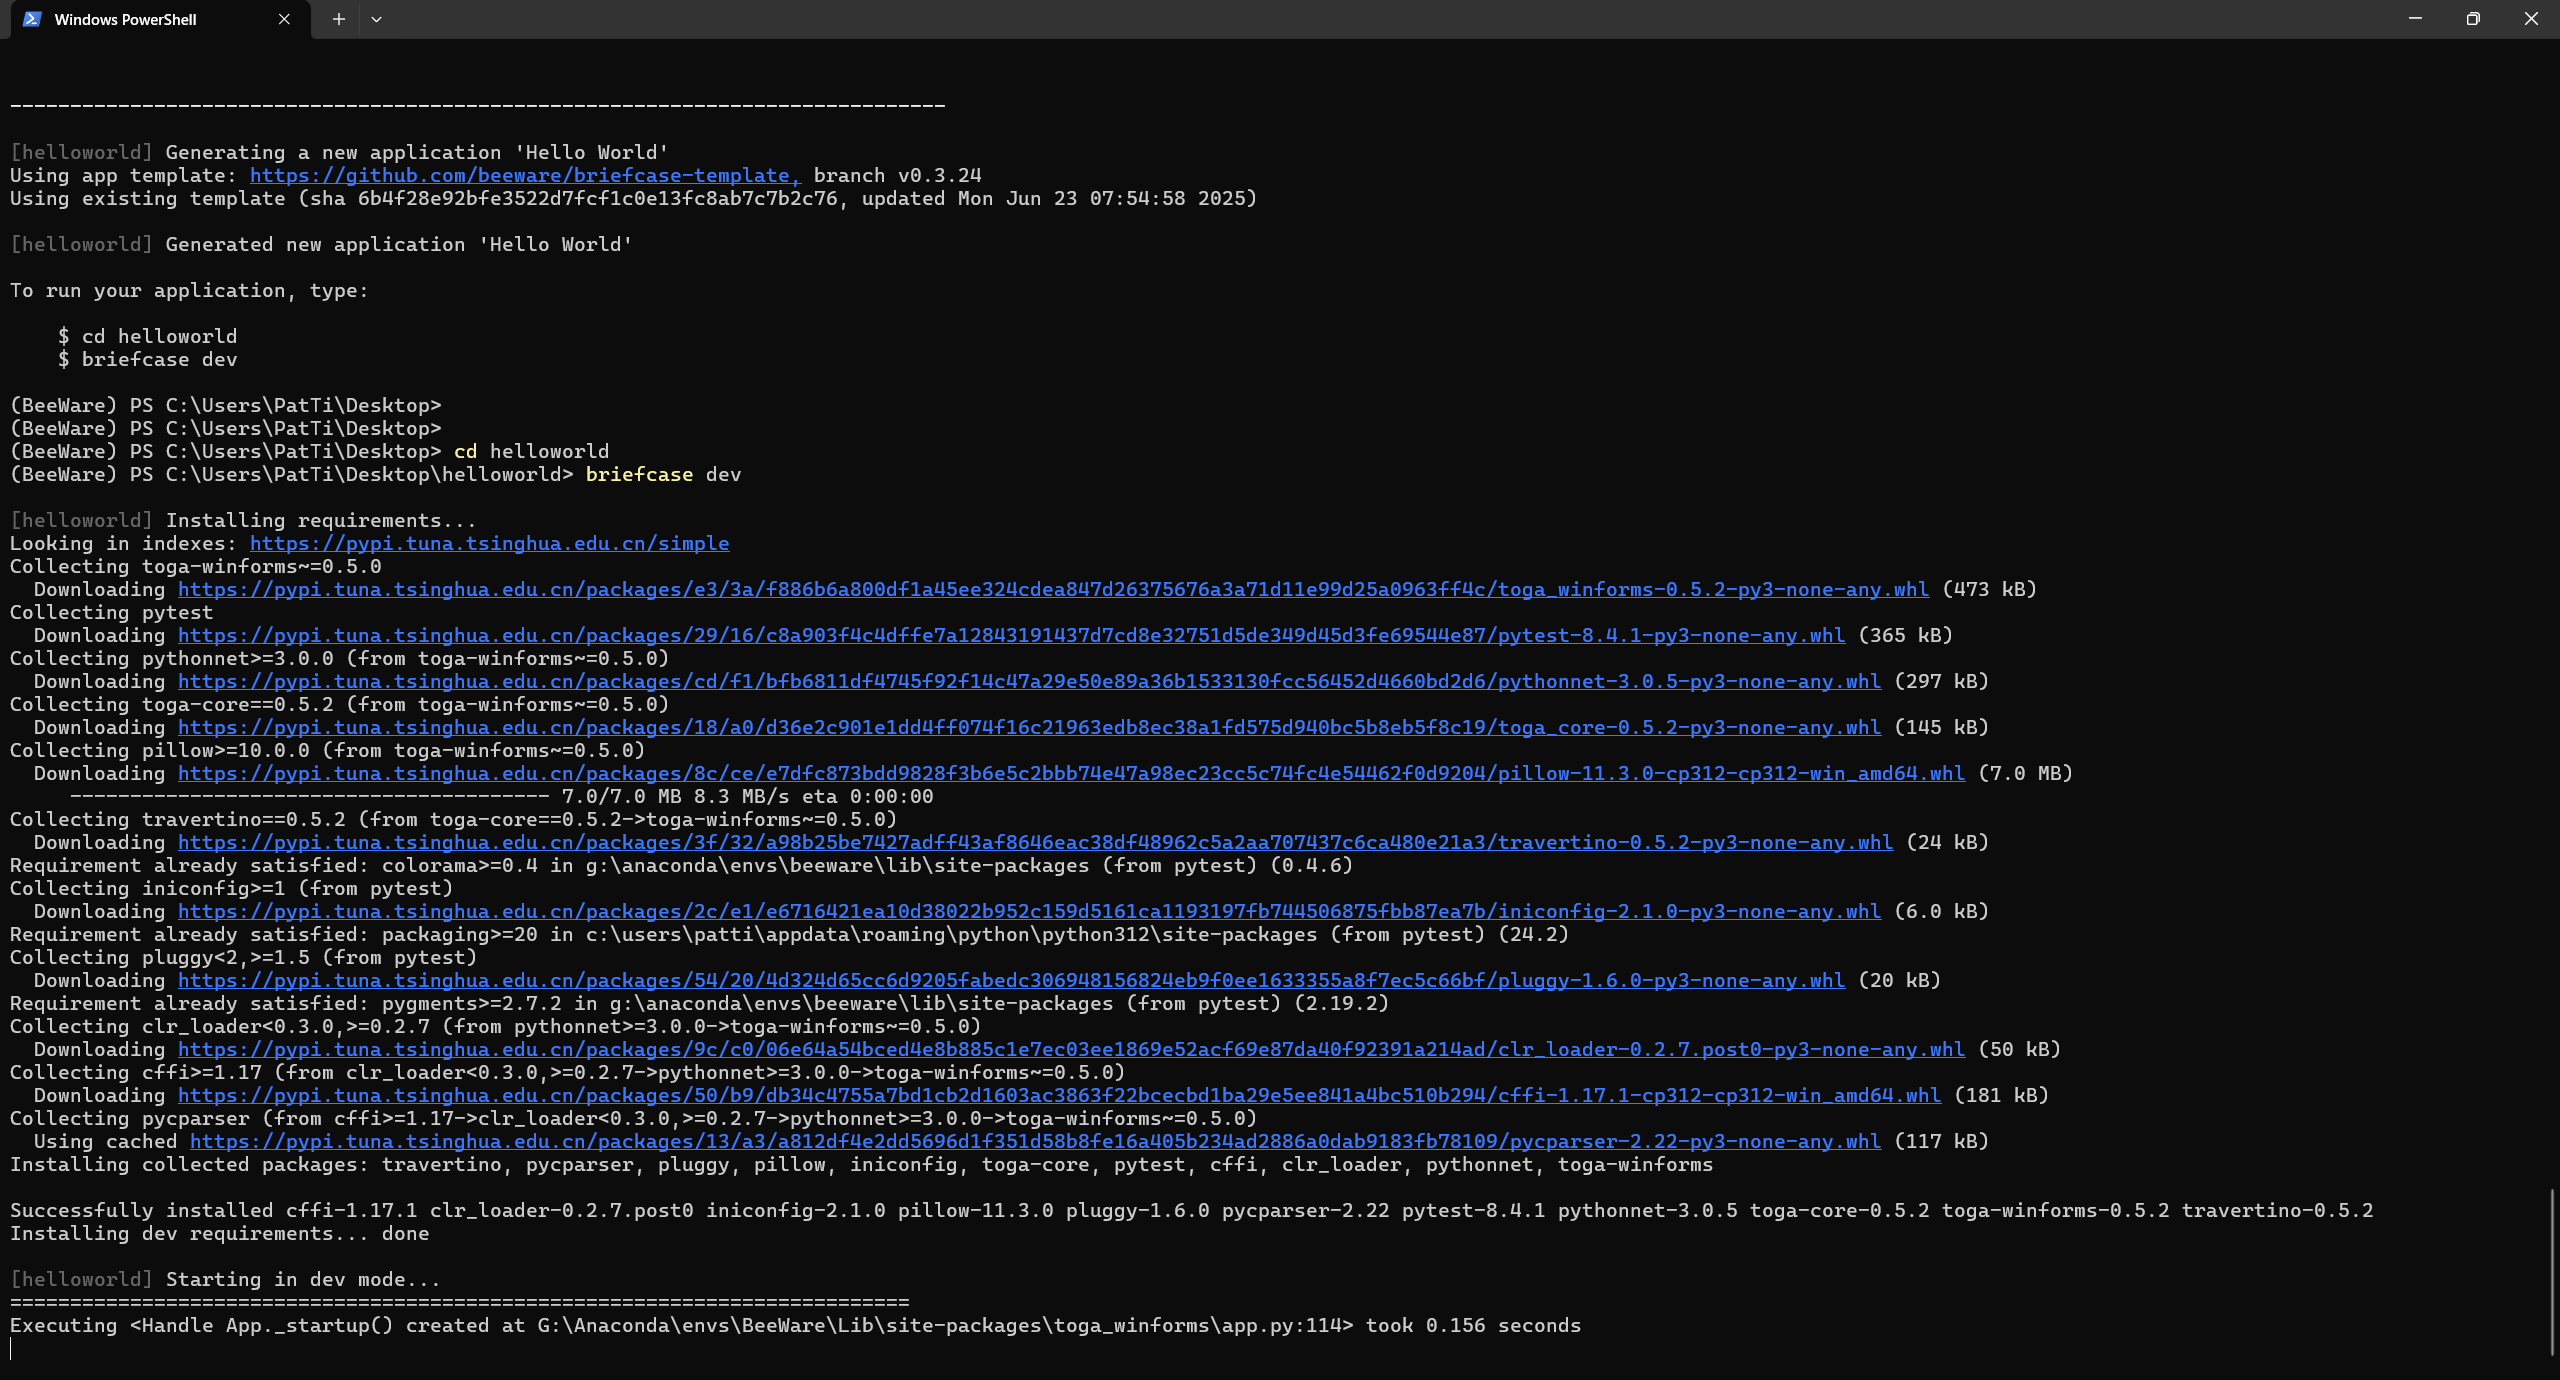The height and width of the screenshot is (1380, 2560).
Task: Click the 'Installing dev requirements... done' line
Action: [219, 1233]
